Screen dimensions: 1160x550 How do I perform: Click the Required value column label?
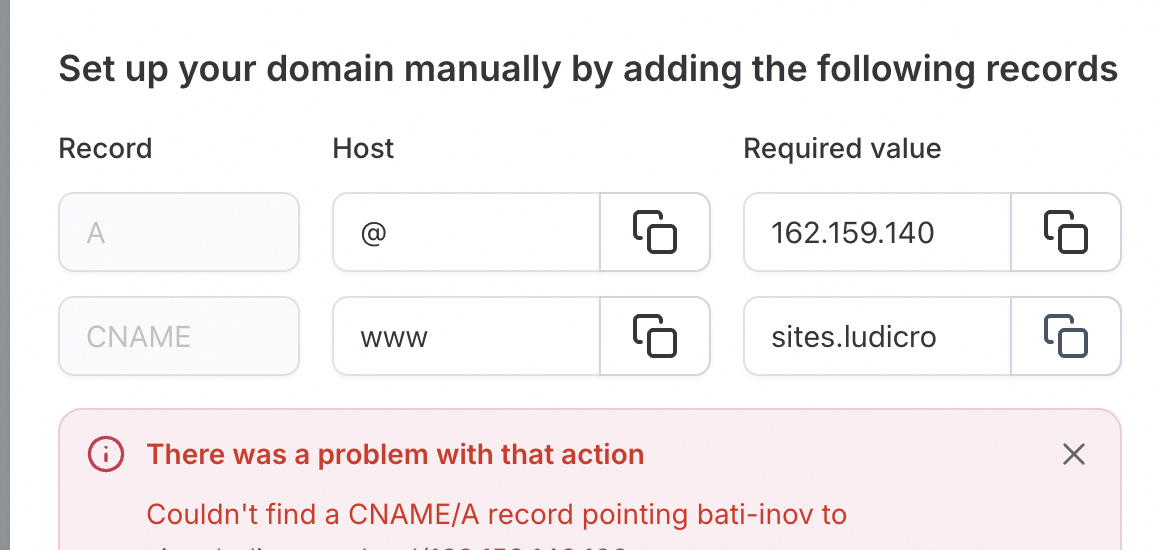click(x=842, y=149)
